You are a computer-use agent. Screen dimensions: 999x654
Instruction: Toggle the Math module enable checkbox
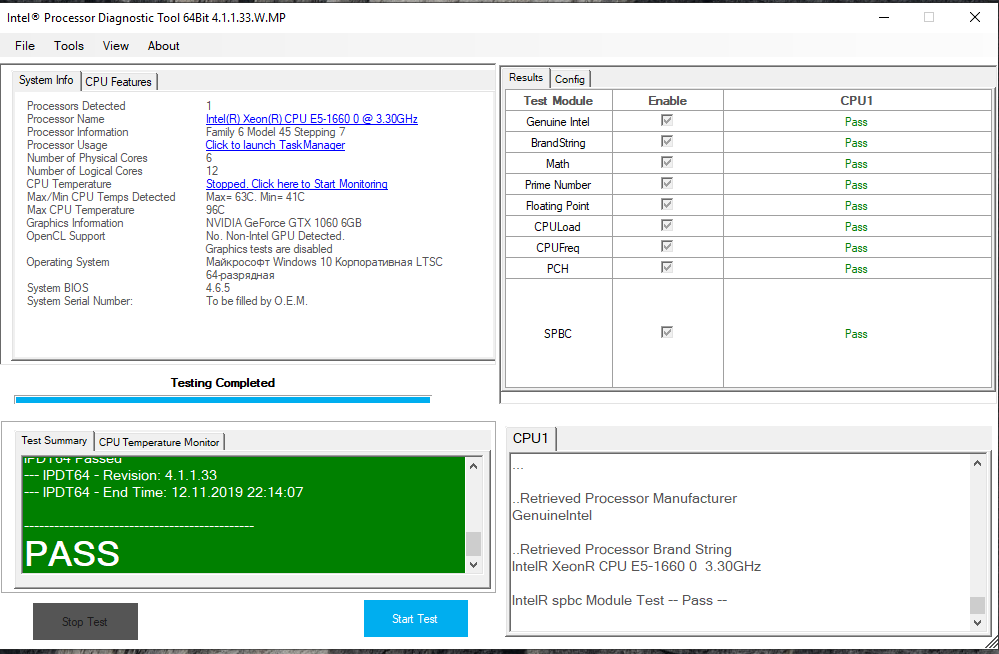(x=666, y=162)
